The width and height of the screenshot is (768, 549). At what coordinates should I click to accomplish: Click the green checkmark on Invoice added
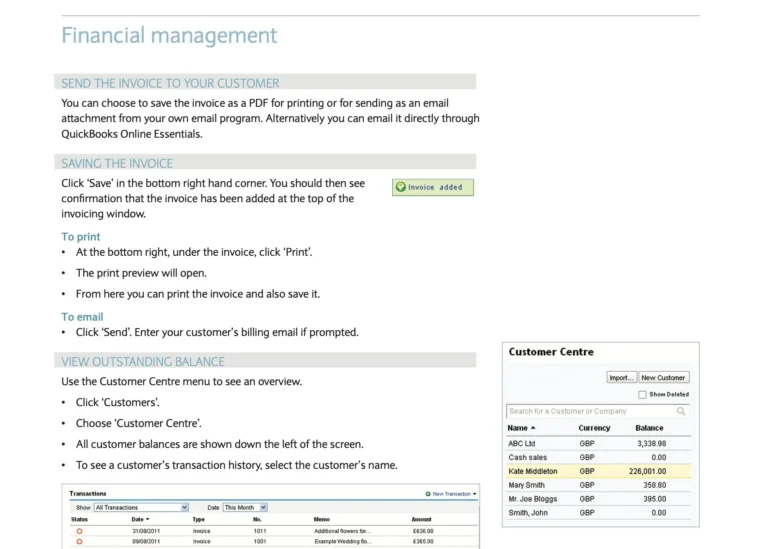click(401, 187)
